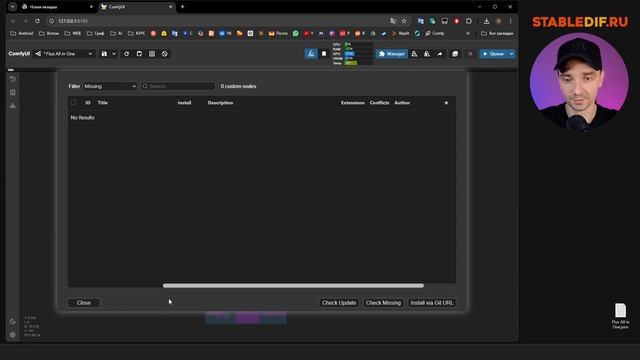The width and height of the screenshot is (640, 360).
Task: Click the refresh icon in ComfyUI toolbar
Action: click(127, 54)
